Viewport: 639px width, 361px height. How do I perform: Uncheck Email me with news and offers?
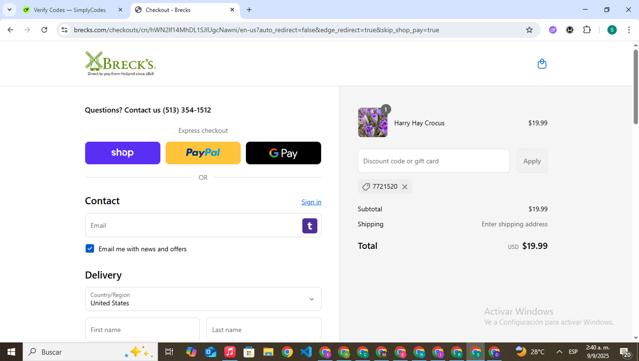(90, 249)
